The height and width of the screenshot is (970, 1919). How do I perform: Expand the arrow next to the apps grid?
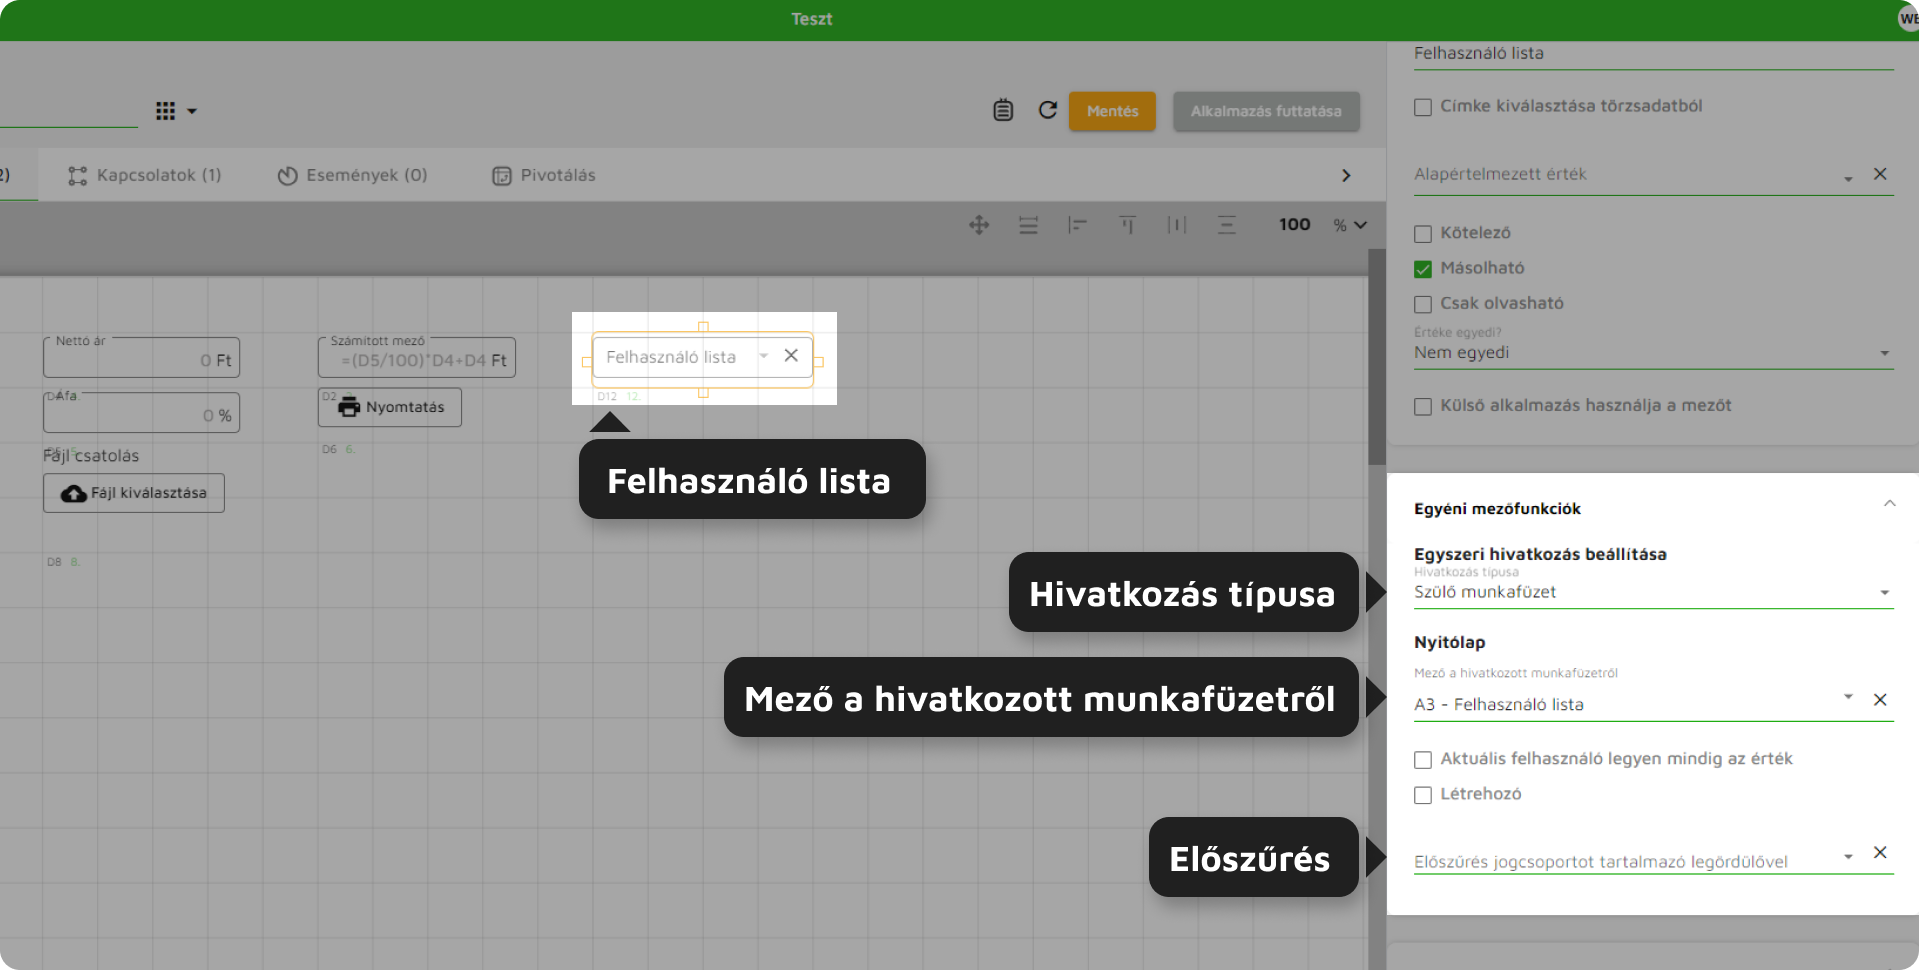click(192, 111)
